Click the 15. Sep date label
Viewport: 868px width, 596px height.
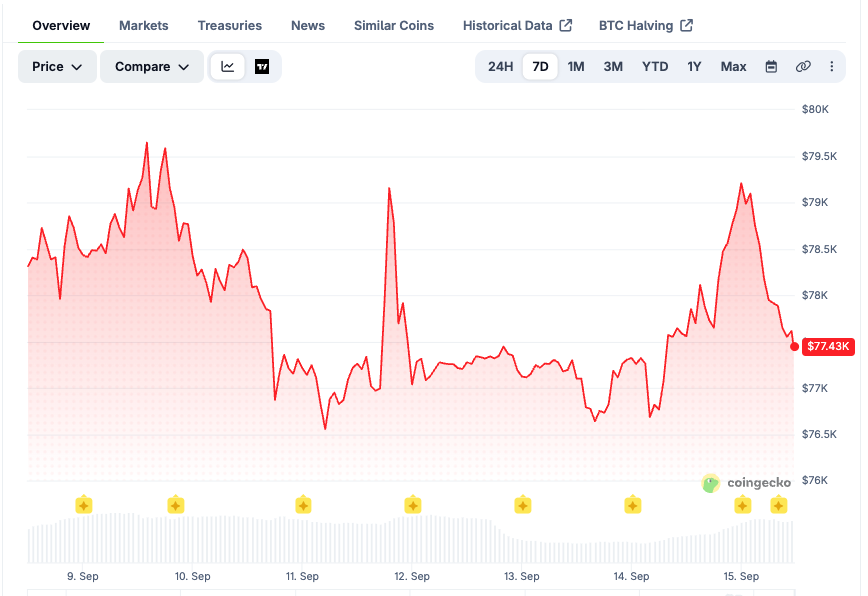pos(741,576)
